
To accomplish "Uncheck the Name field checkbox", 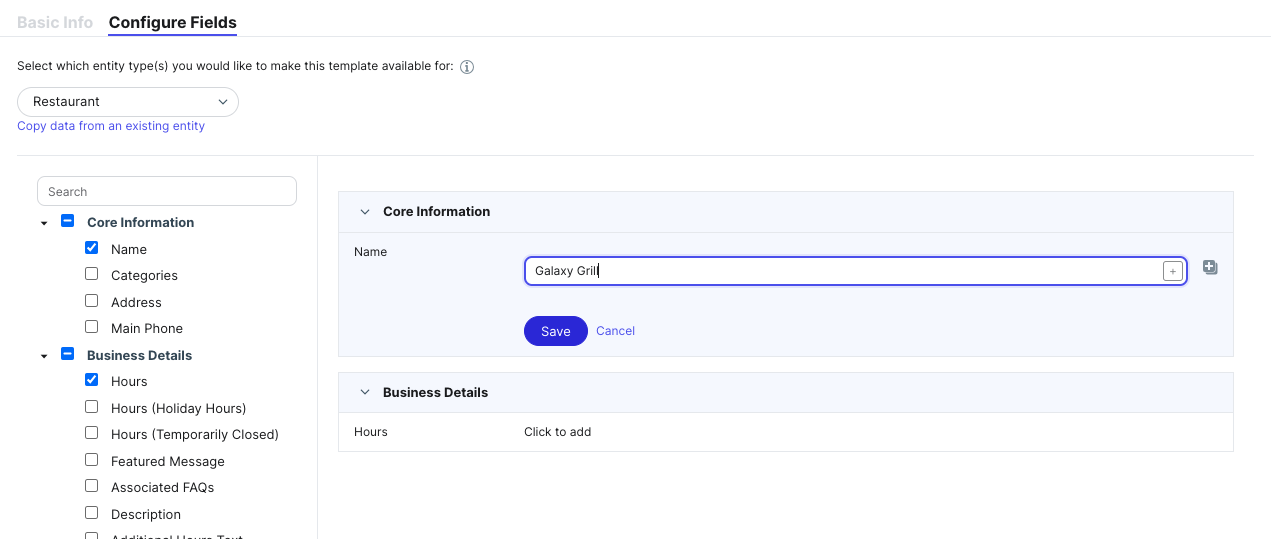I will tap(92, 248).
